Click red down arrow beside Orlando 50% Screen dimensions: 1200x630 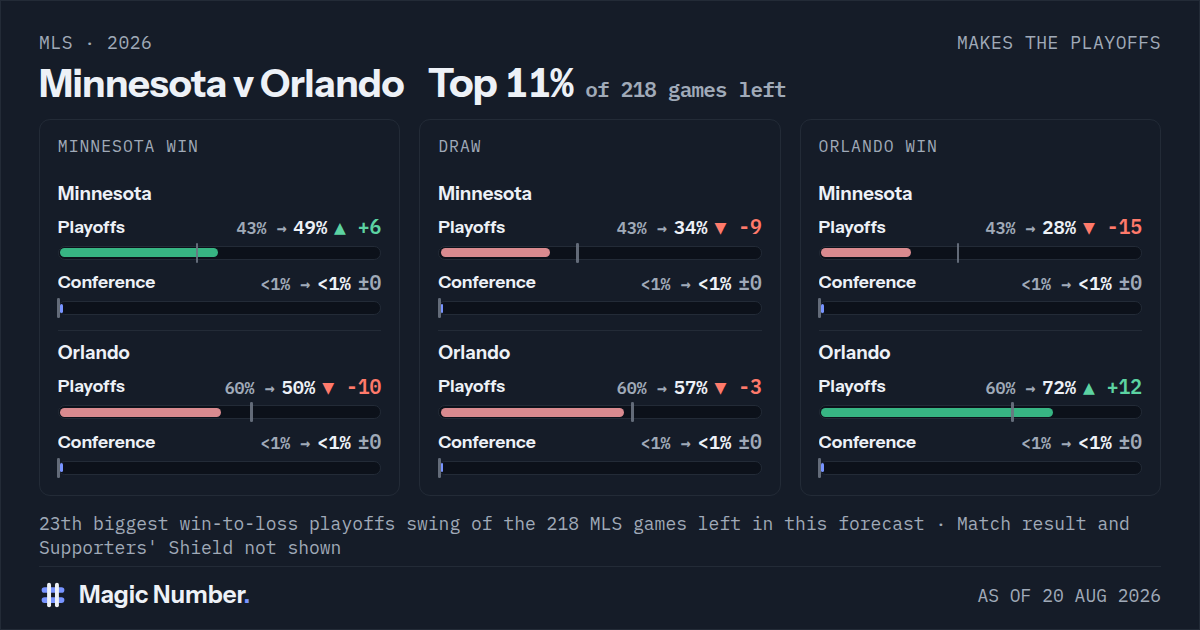click(328, 388)
